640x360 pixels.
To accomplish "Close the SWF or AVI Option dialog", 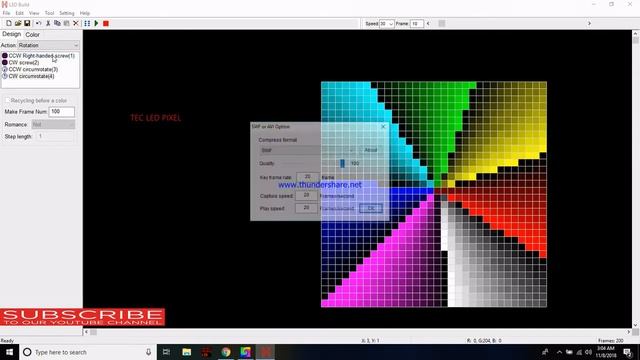I will pos(383,127).
